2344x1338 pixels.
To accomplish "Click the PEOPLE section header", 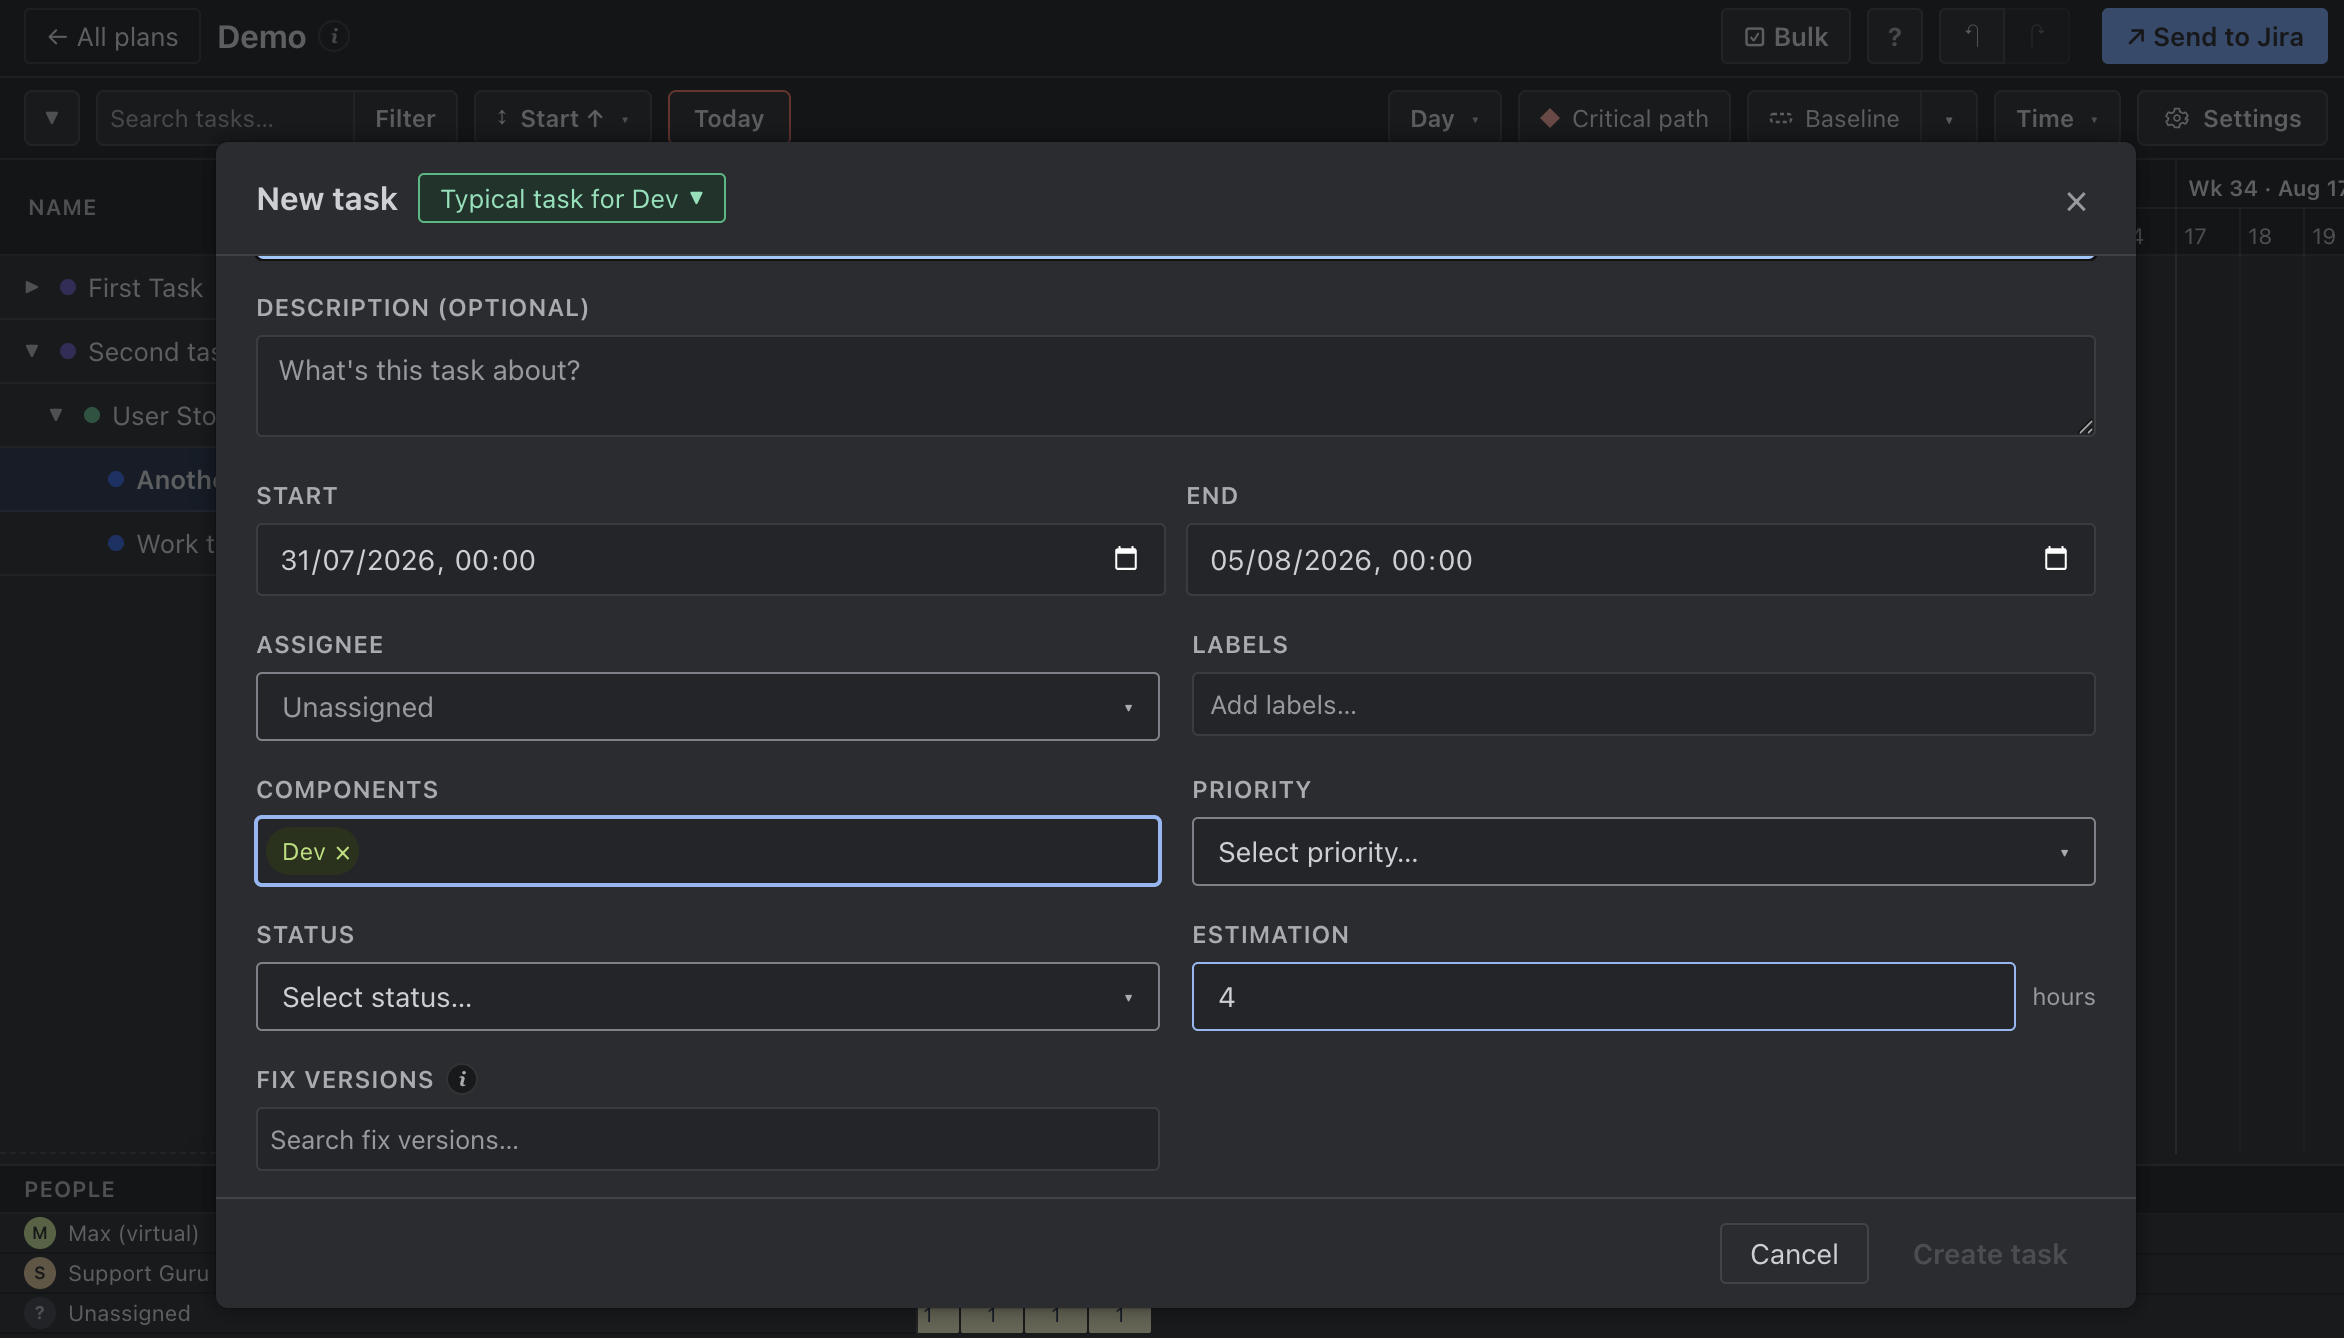I will (69, 1189).
